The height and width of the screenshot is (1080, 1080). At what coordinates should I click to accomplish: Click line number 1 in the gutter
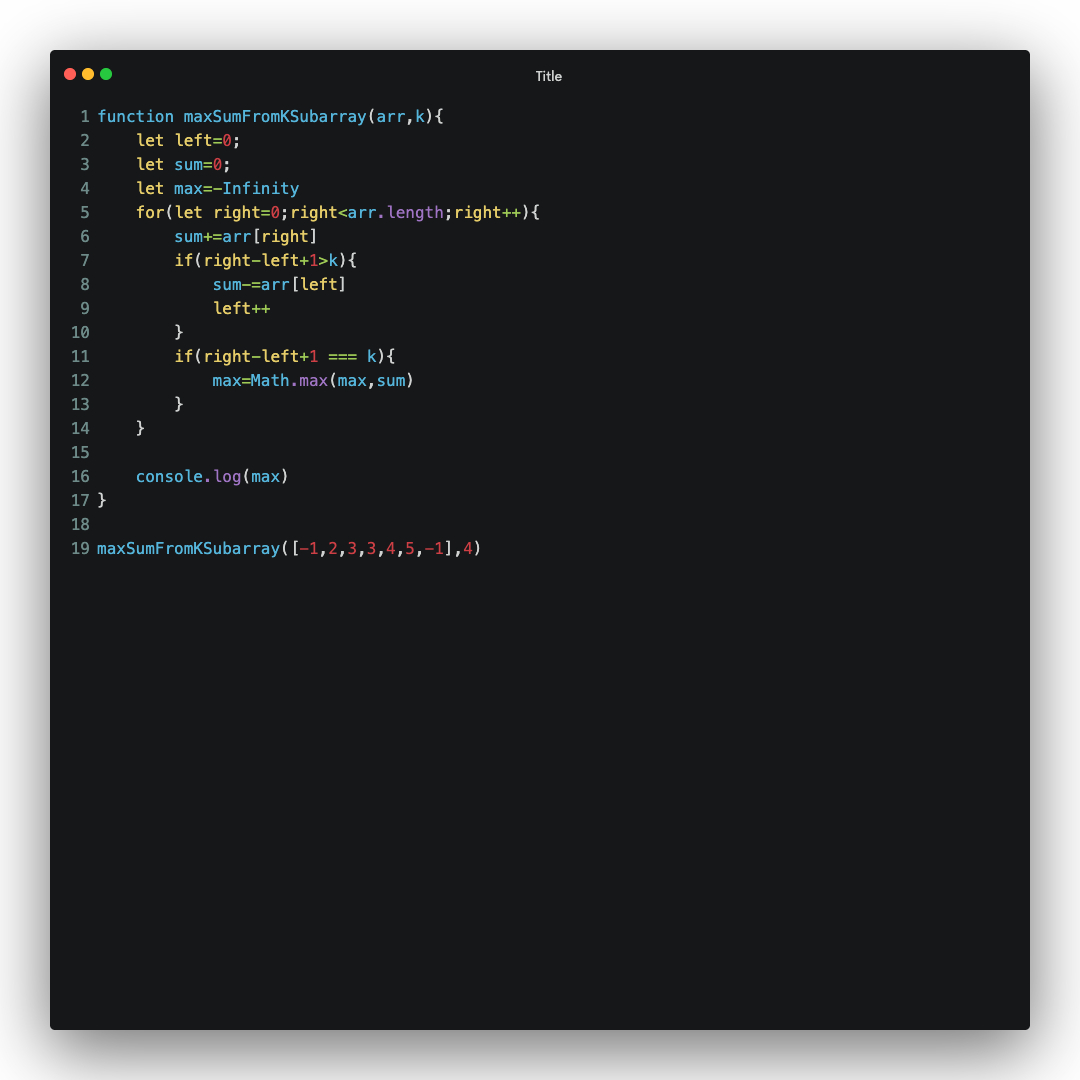coord(85,116)
